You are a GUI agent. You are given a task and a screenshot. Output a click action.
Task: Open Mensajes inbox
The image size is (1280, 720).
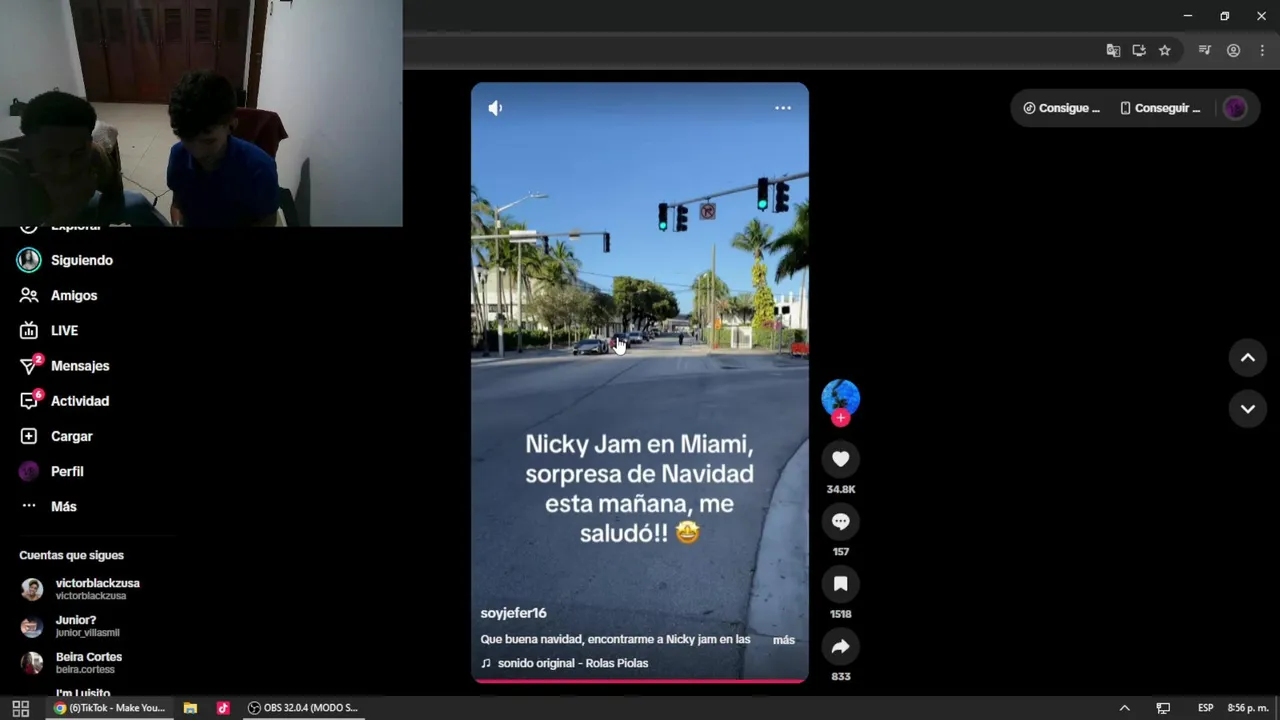point(65,366)
